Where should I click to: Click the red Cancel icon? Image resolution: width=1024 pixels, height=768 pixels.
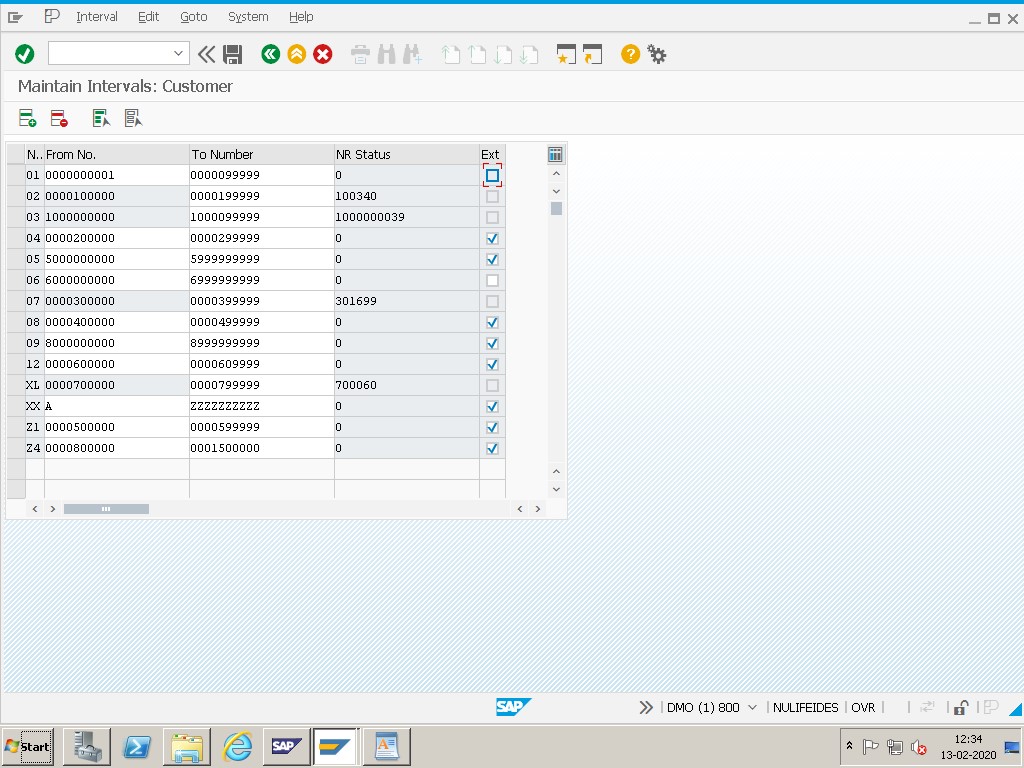coord(323,54)
